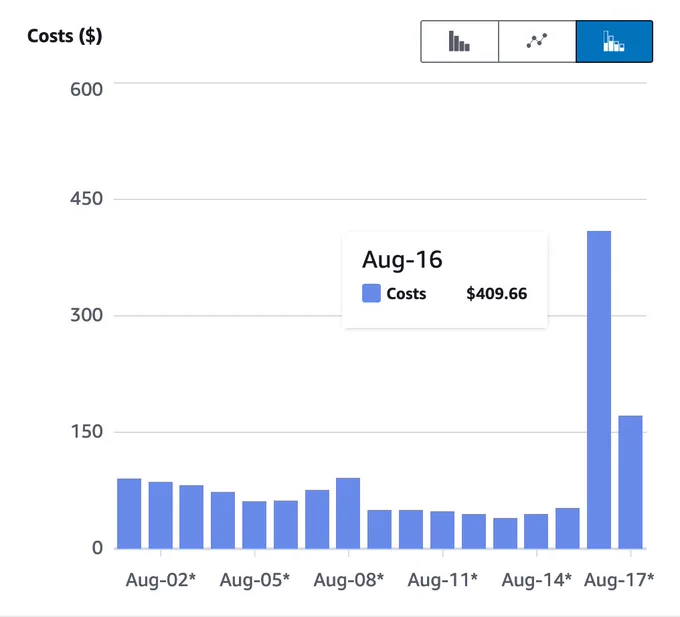Click the Aug-15 bar before the spike
680x617 pixels.
coord(568,529)
